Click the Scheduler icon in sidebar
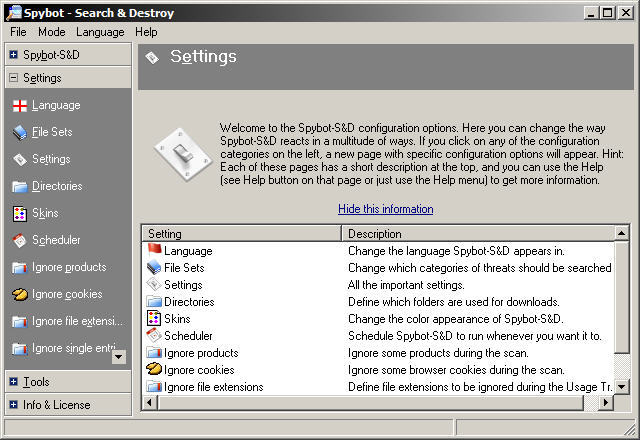This screenshot has width=640, height=440. click(x=20, y=240)
